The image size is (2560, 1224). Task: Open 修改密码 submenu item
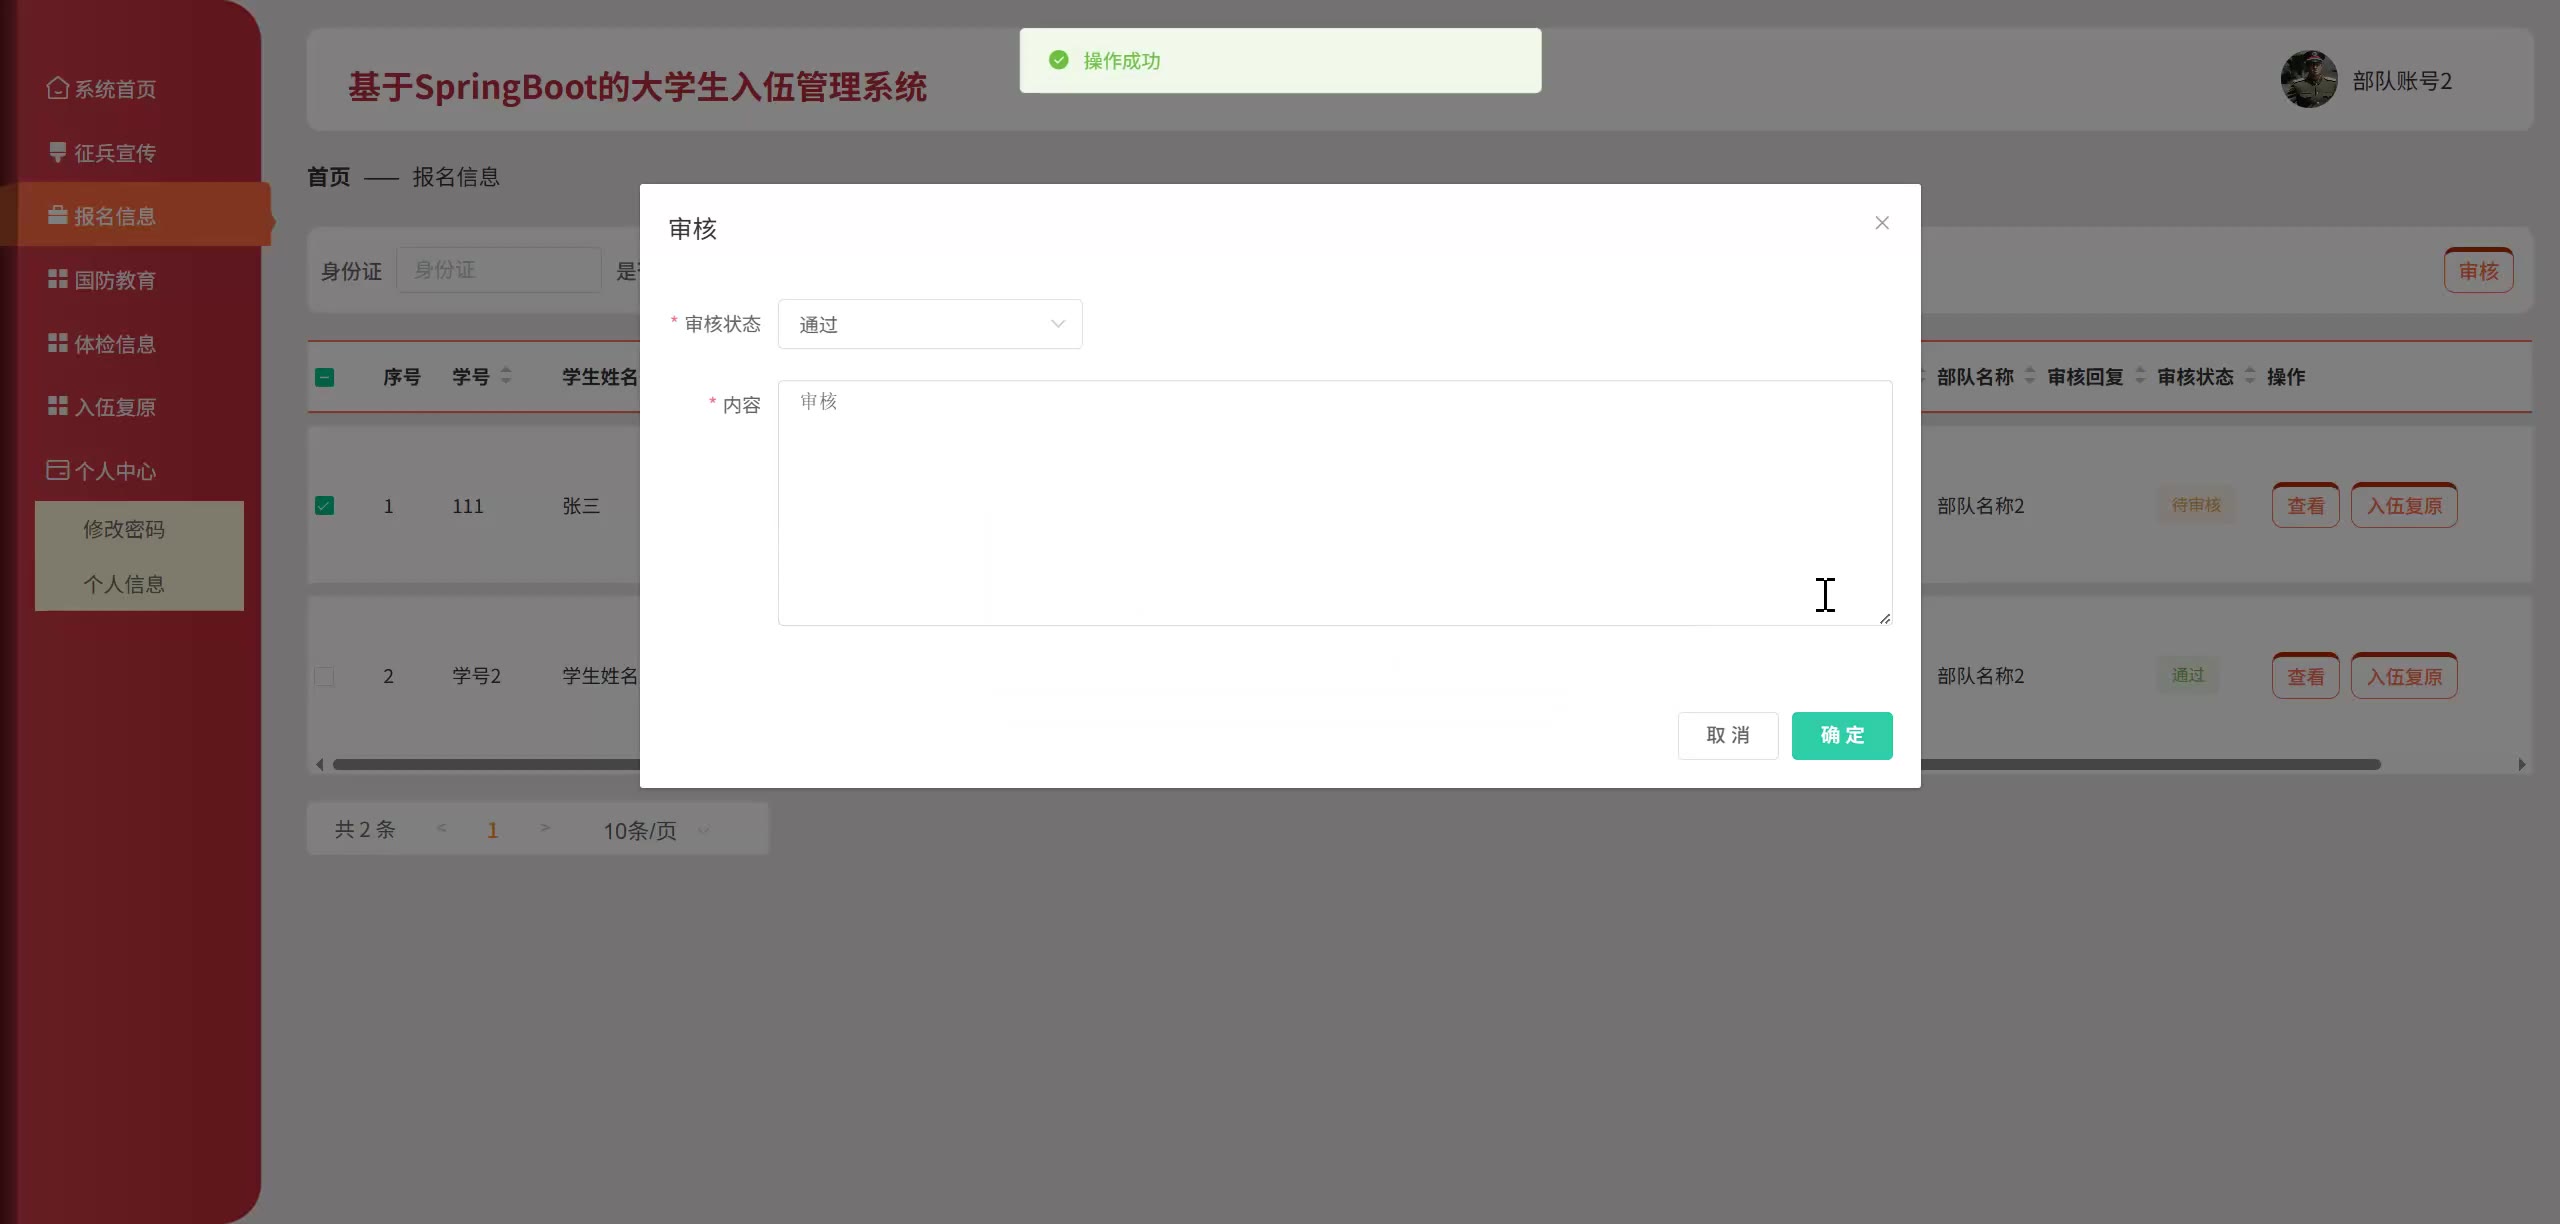[124, 529]
